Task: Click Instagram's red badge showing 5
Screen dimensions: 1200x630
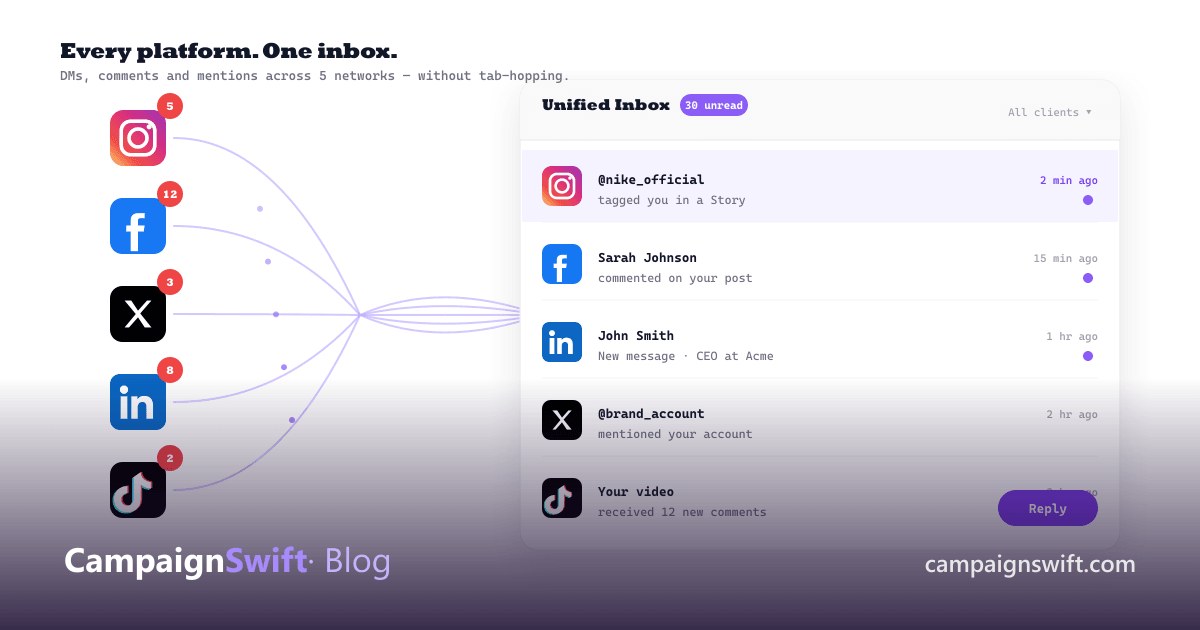Action: tap(170, 106)
